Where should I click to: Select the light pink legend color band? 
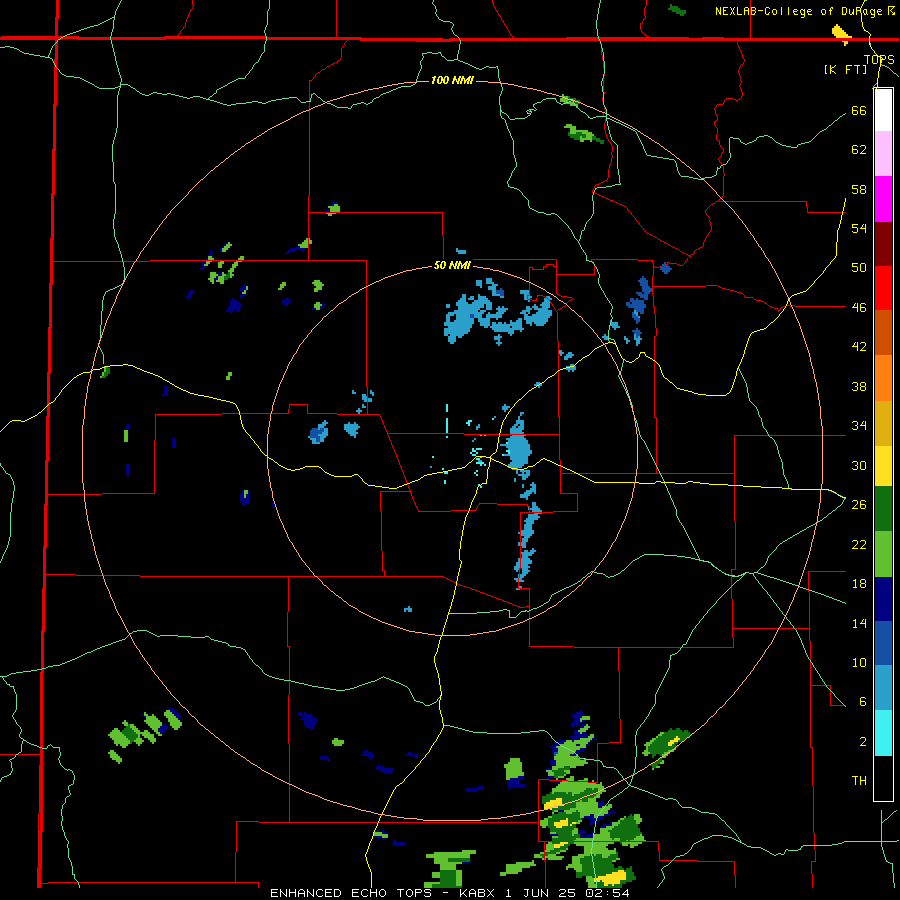(883, 153)
